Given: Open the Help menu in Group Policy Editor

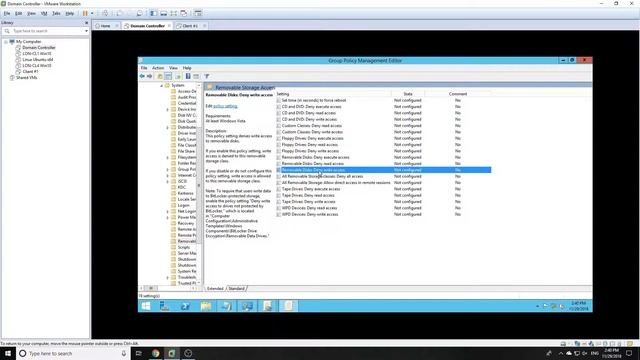Looking at the screenshot, I should tap(187, 68).
